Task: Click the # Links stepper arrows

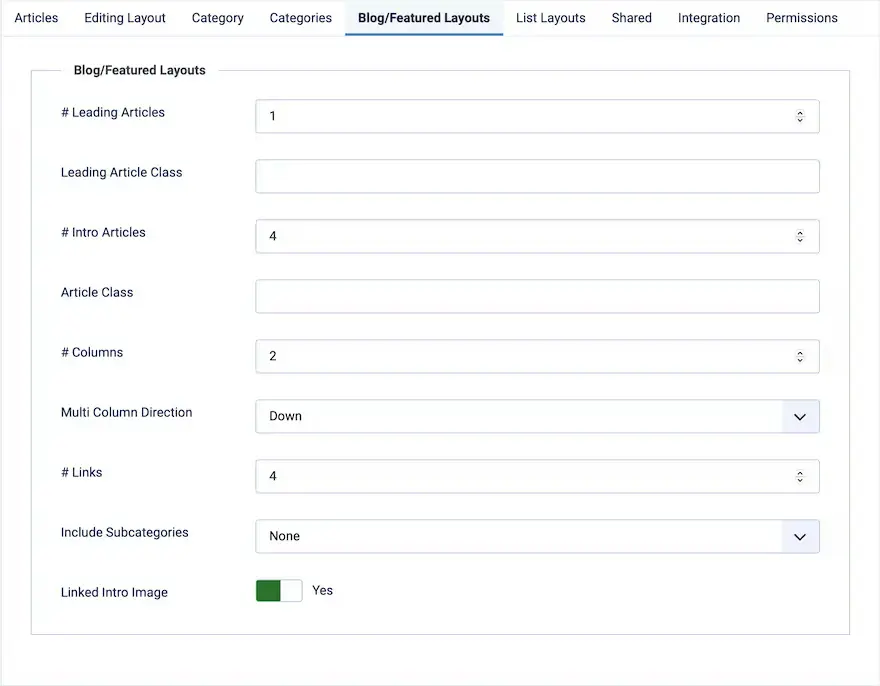Action: tap(800, 476)
